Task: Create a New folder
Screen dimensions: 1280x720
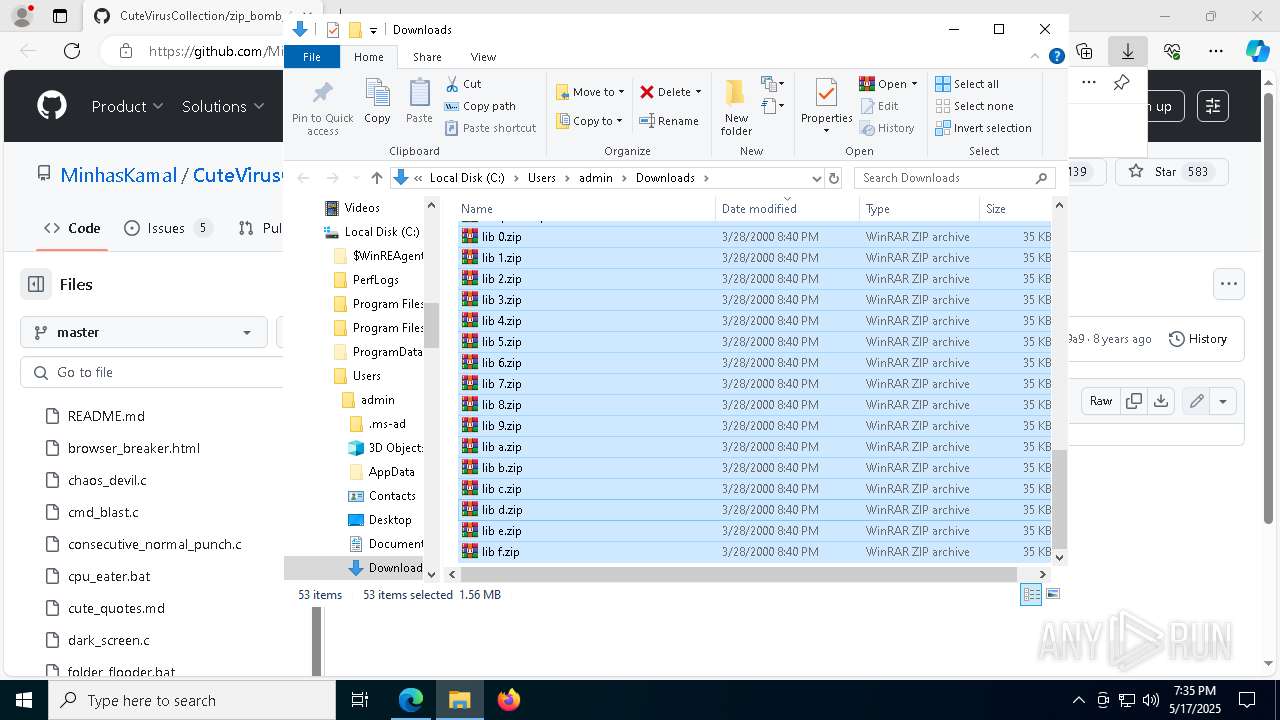Action: click(736, 108)
